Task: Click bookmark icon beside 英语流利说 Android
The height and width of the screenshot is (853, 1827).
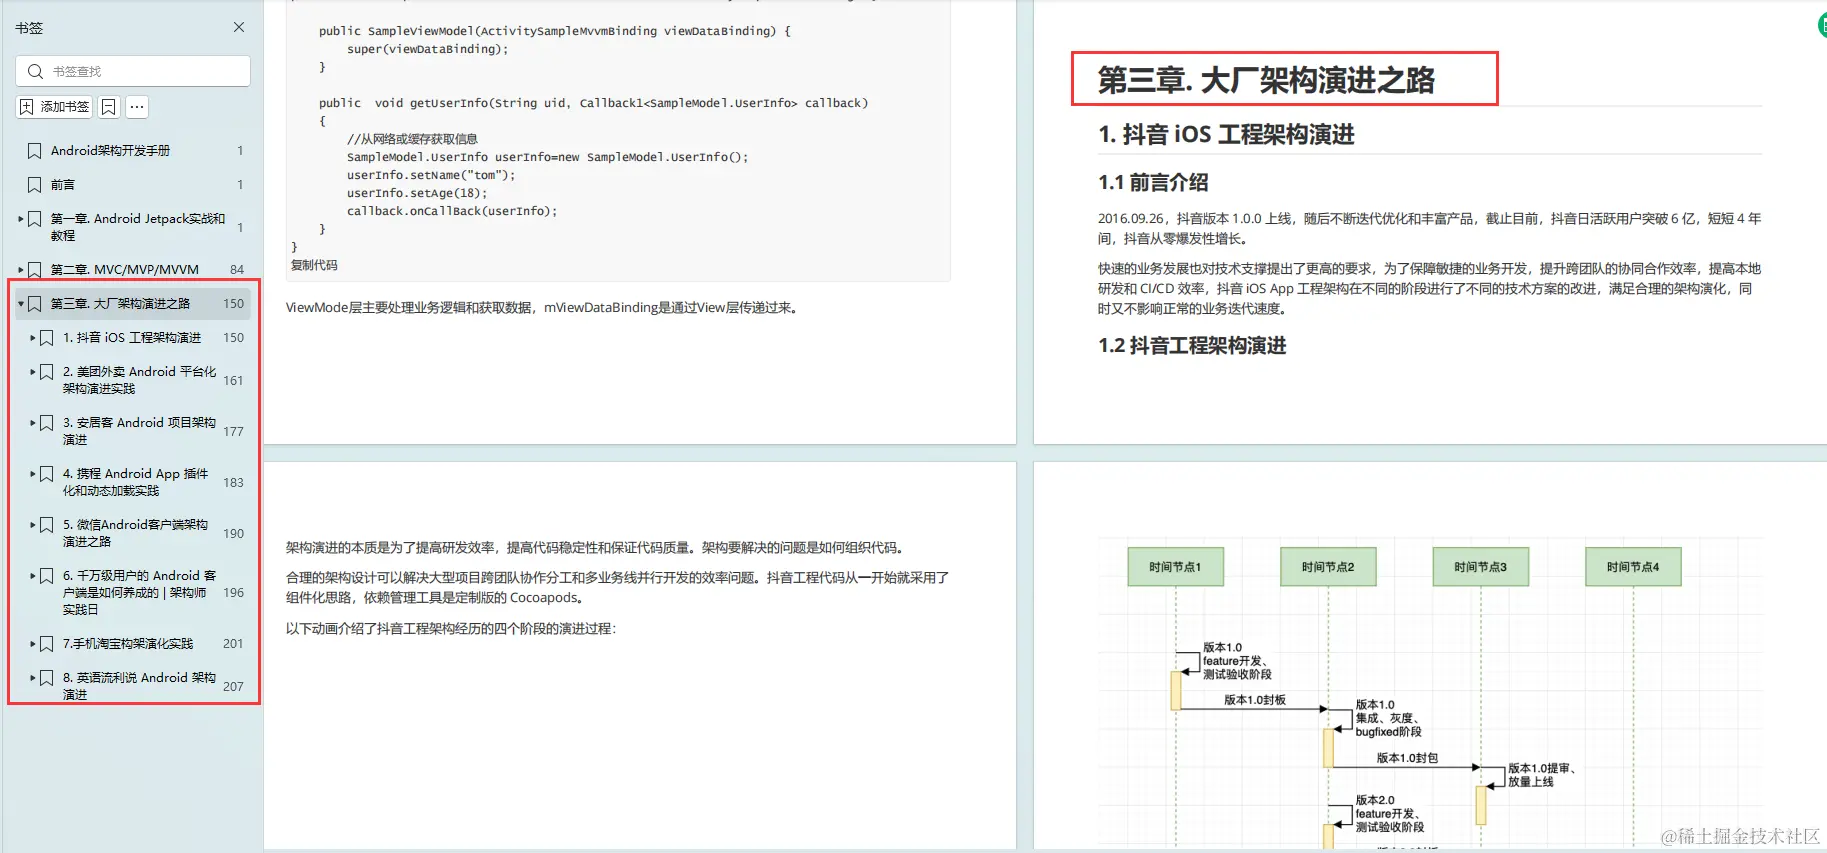Action: [46, 677]
